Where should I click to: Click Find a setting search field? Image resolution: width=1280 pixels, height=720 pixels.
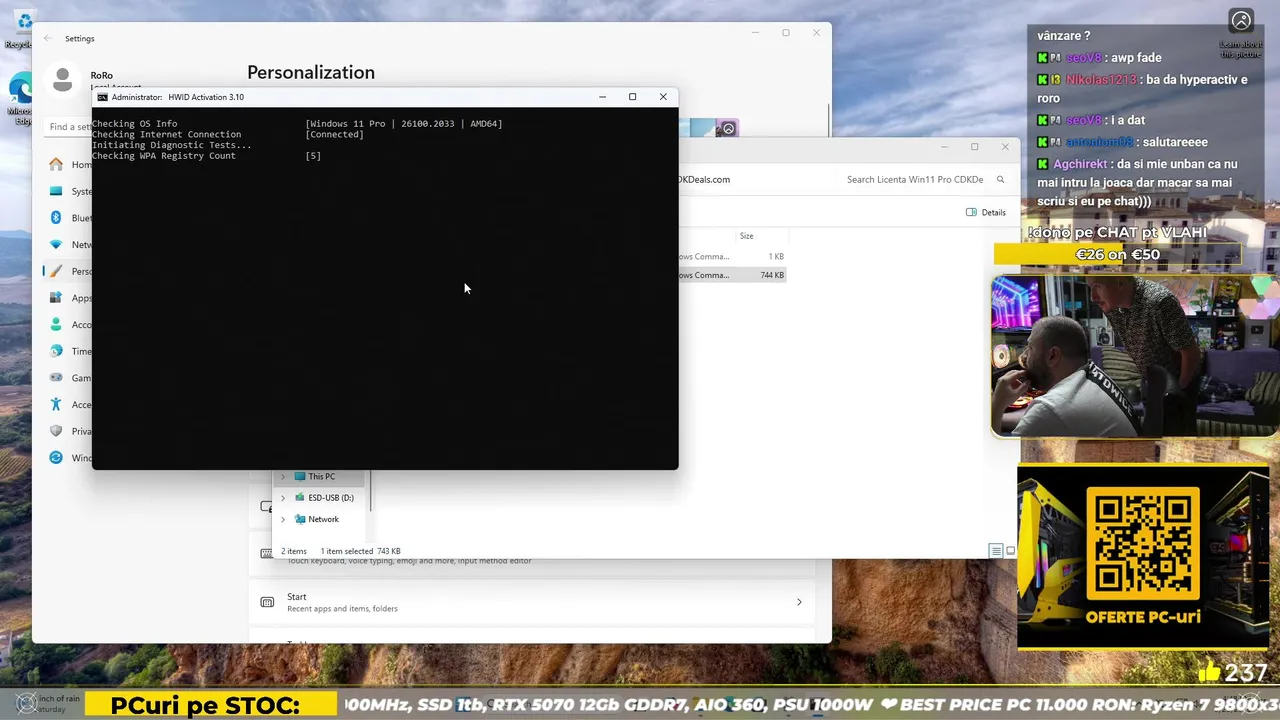point(70,127)
